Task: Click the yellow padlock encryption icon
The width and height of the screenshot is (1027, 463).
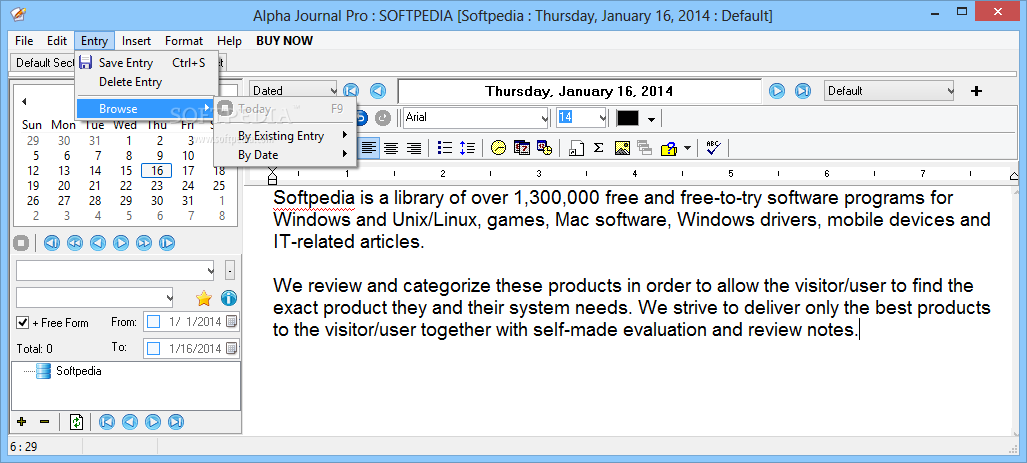Action: 669,148
